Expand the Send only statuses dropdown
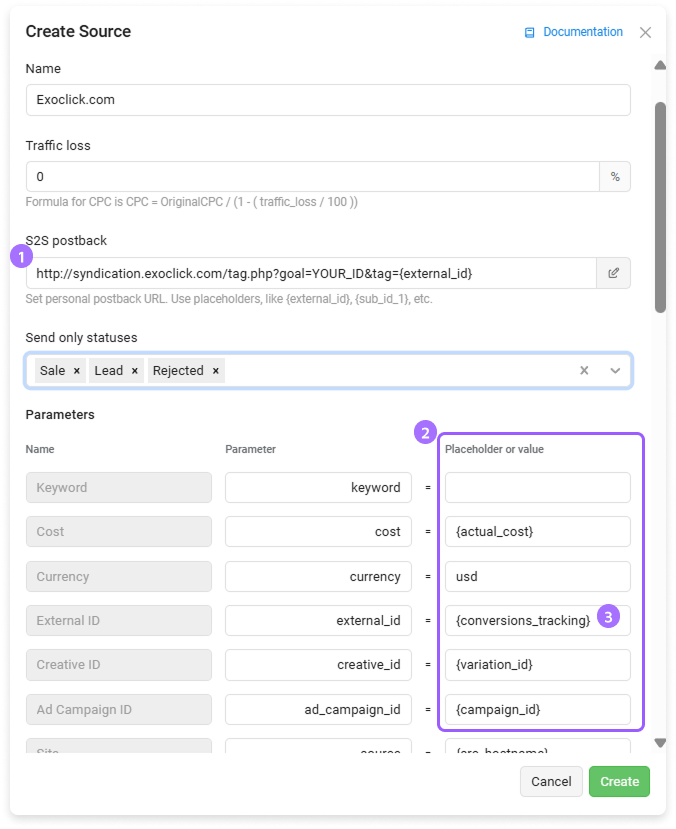The width and height of the screenshot is (676, 829). [x=615, y=370]
